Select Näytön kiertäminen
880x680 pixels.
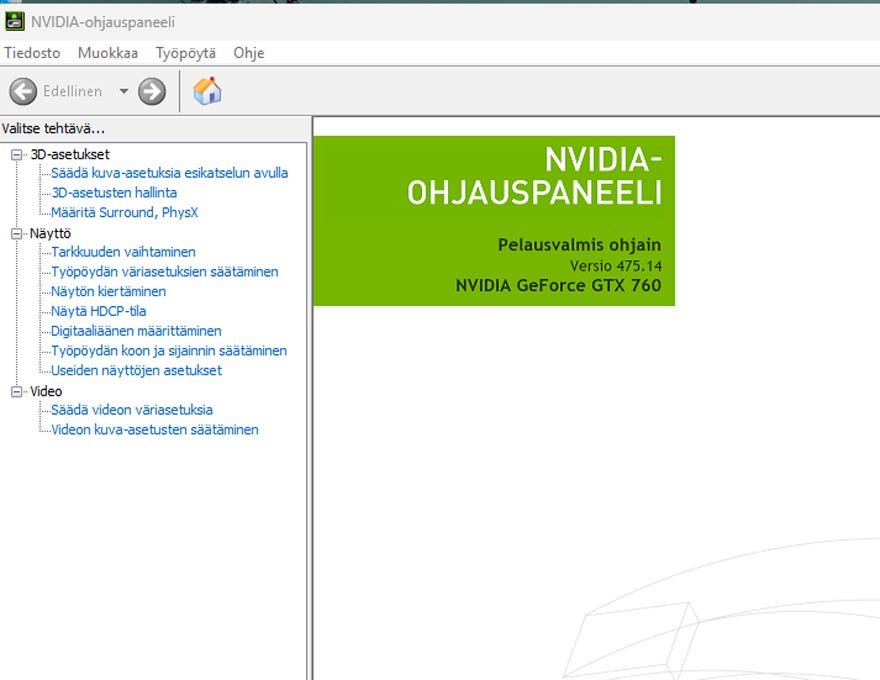tap(108, 291)
